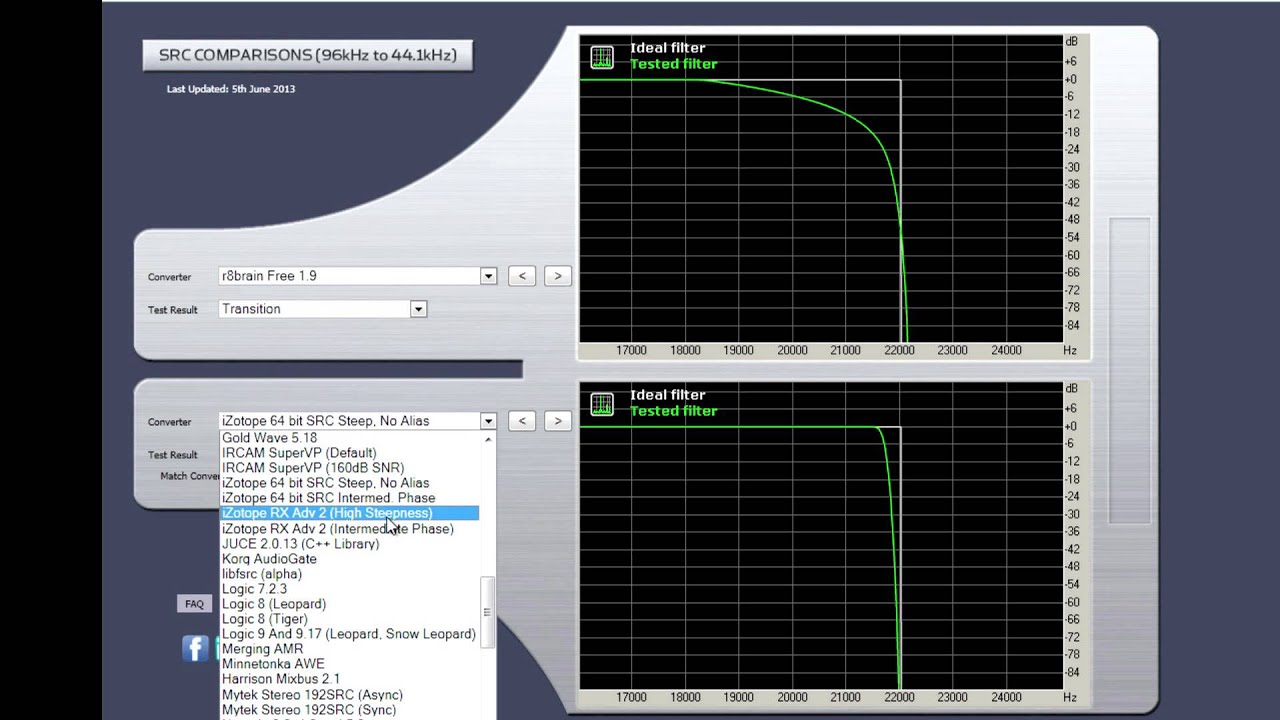The height and width of the screenshot is (720, 1280).
Task: Go to next converter in upper panel
Action: [x=558, y=276]
